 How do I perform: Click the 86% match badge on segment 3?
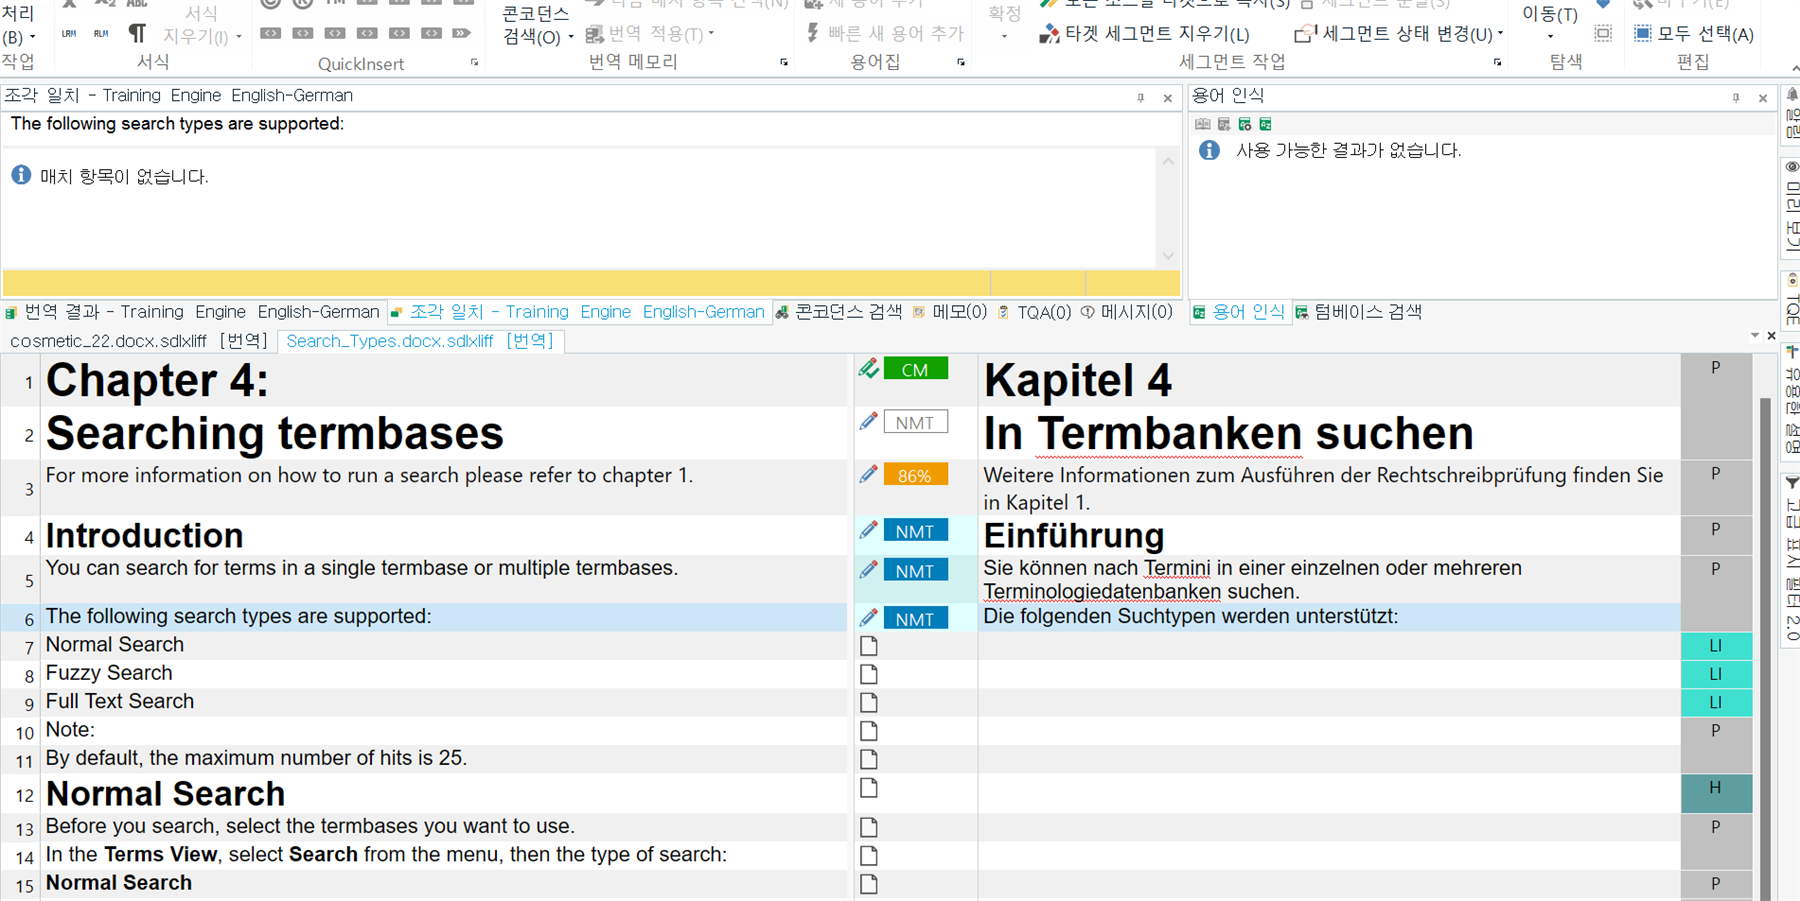click(x=915, y=475)
